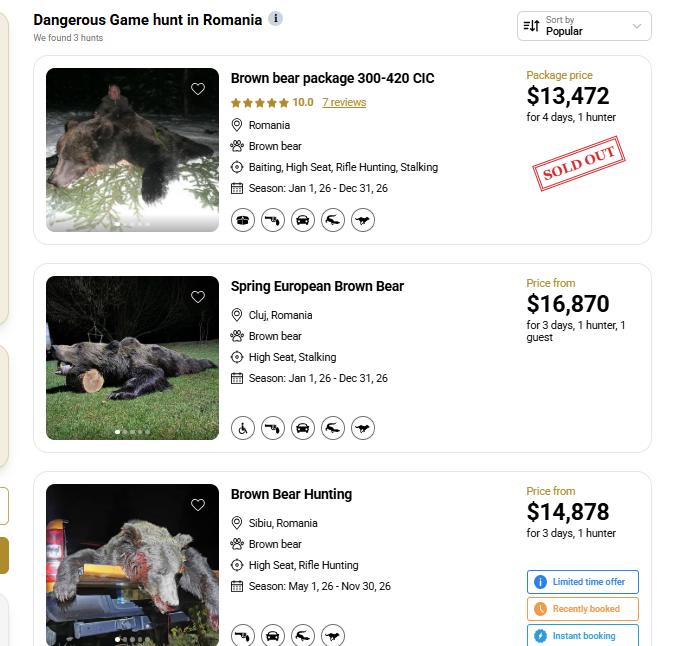The width and height of the screenshot is (673, 646).
Task: Click running dog icon on Spring hunt
Action: coord(362,427)
